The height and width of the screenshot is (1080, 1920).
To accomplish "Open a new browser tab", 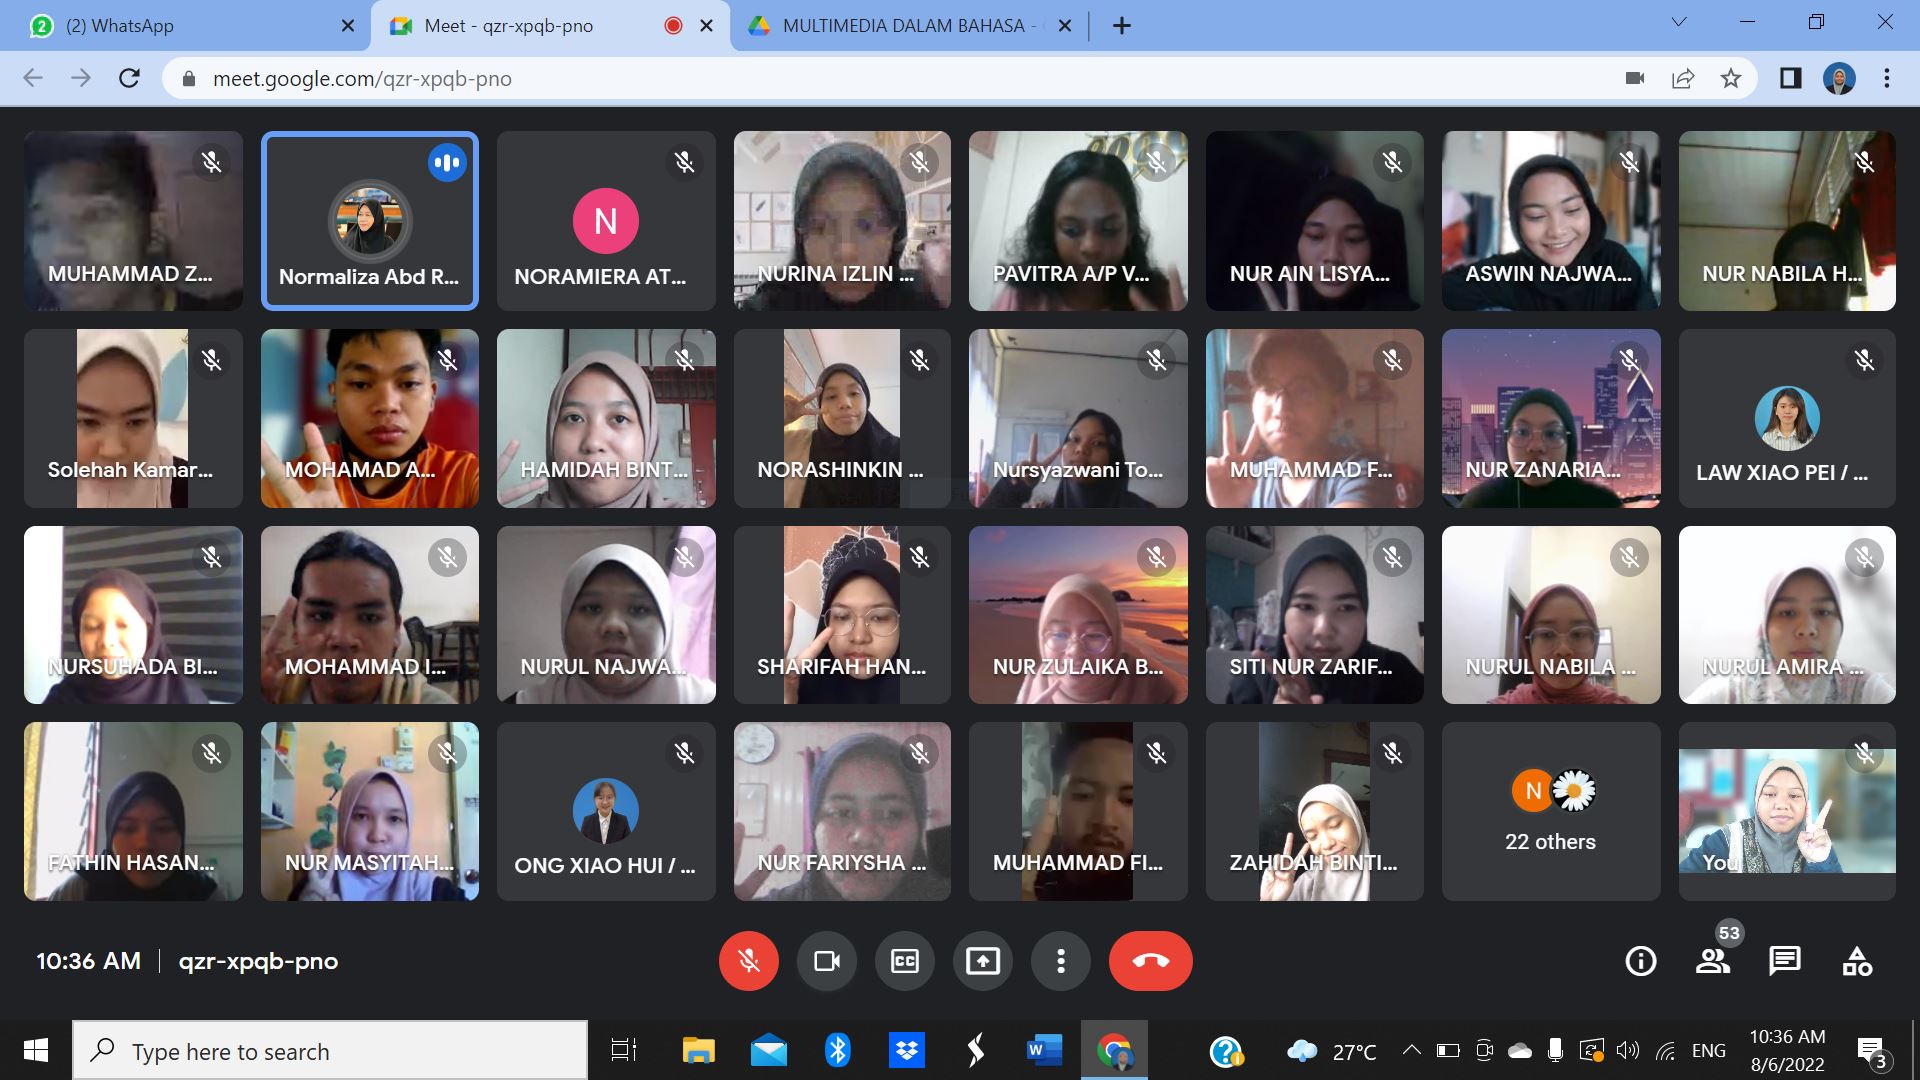I will pos(1122,26).
